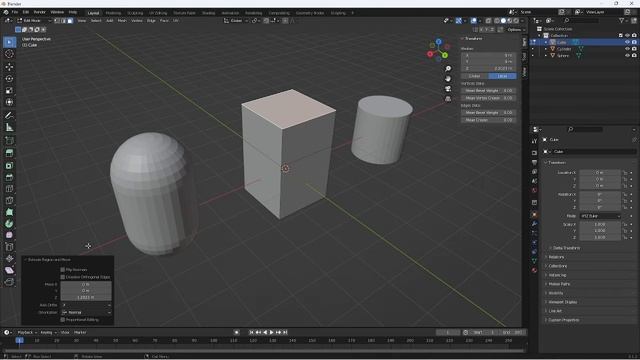This screenshot has height=360, width=640.
Task: Hide the Sphere object in outliner
Action: tap(627, 55)
